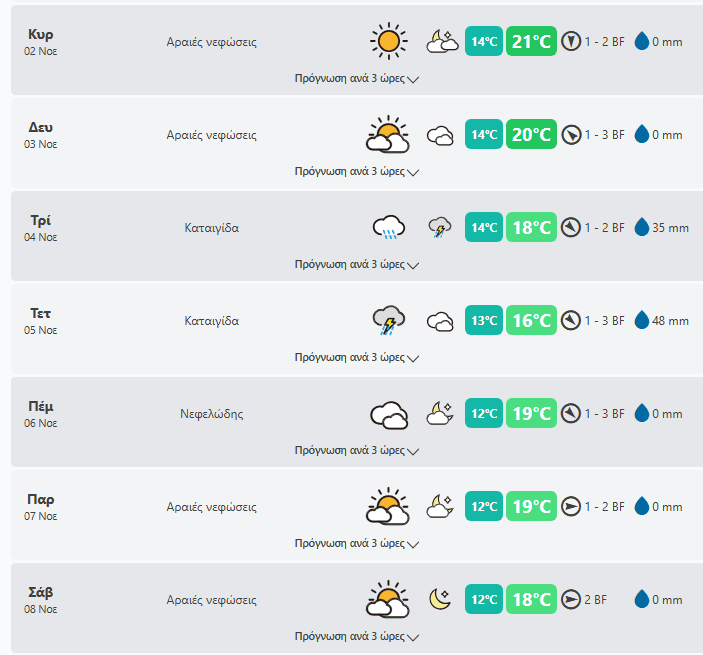Click the 13°C low temperature badge for Wednesday
The image size is (703, 655).
[x=484, y=321]
